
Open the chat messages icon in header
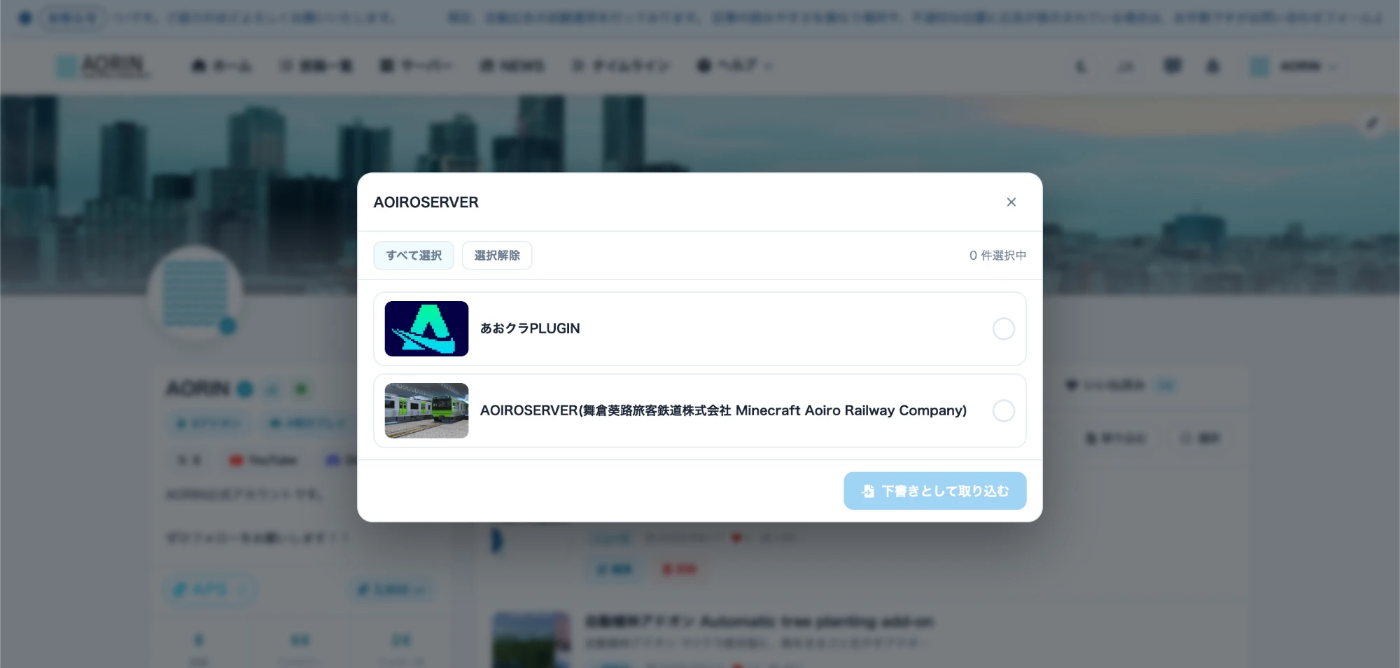click(x=1173, y=66)
